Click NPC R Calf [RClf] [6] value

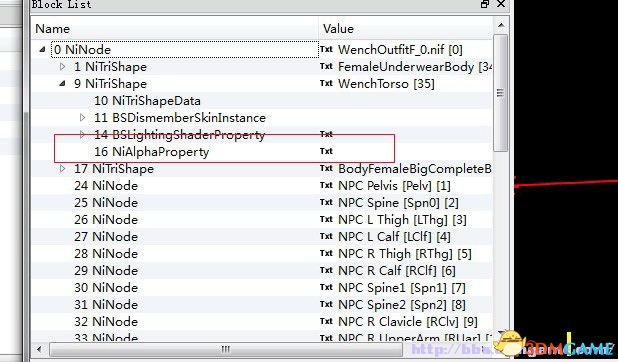tap(397, 271)
